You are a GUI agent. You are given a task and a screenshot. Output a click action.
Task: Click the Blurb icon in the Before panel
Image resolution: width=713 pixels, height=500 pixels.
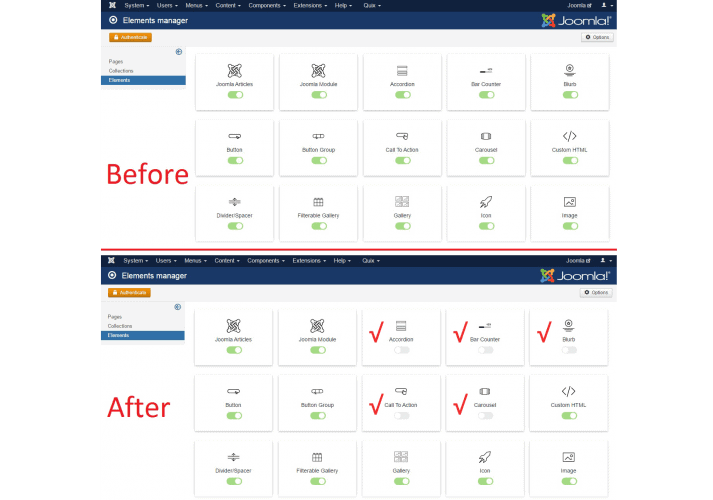tap(569, 70)
